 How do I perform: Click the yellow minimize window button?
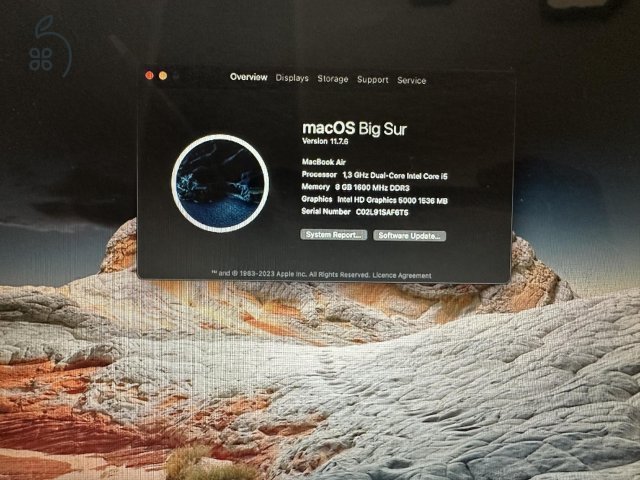coord(163,76)
